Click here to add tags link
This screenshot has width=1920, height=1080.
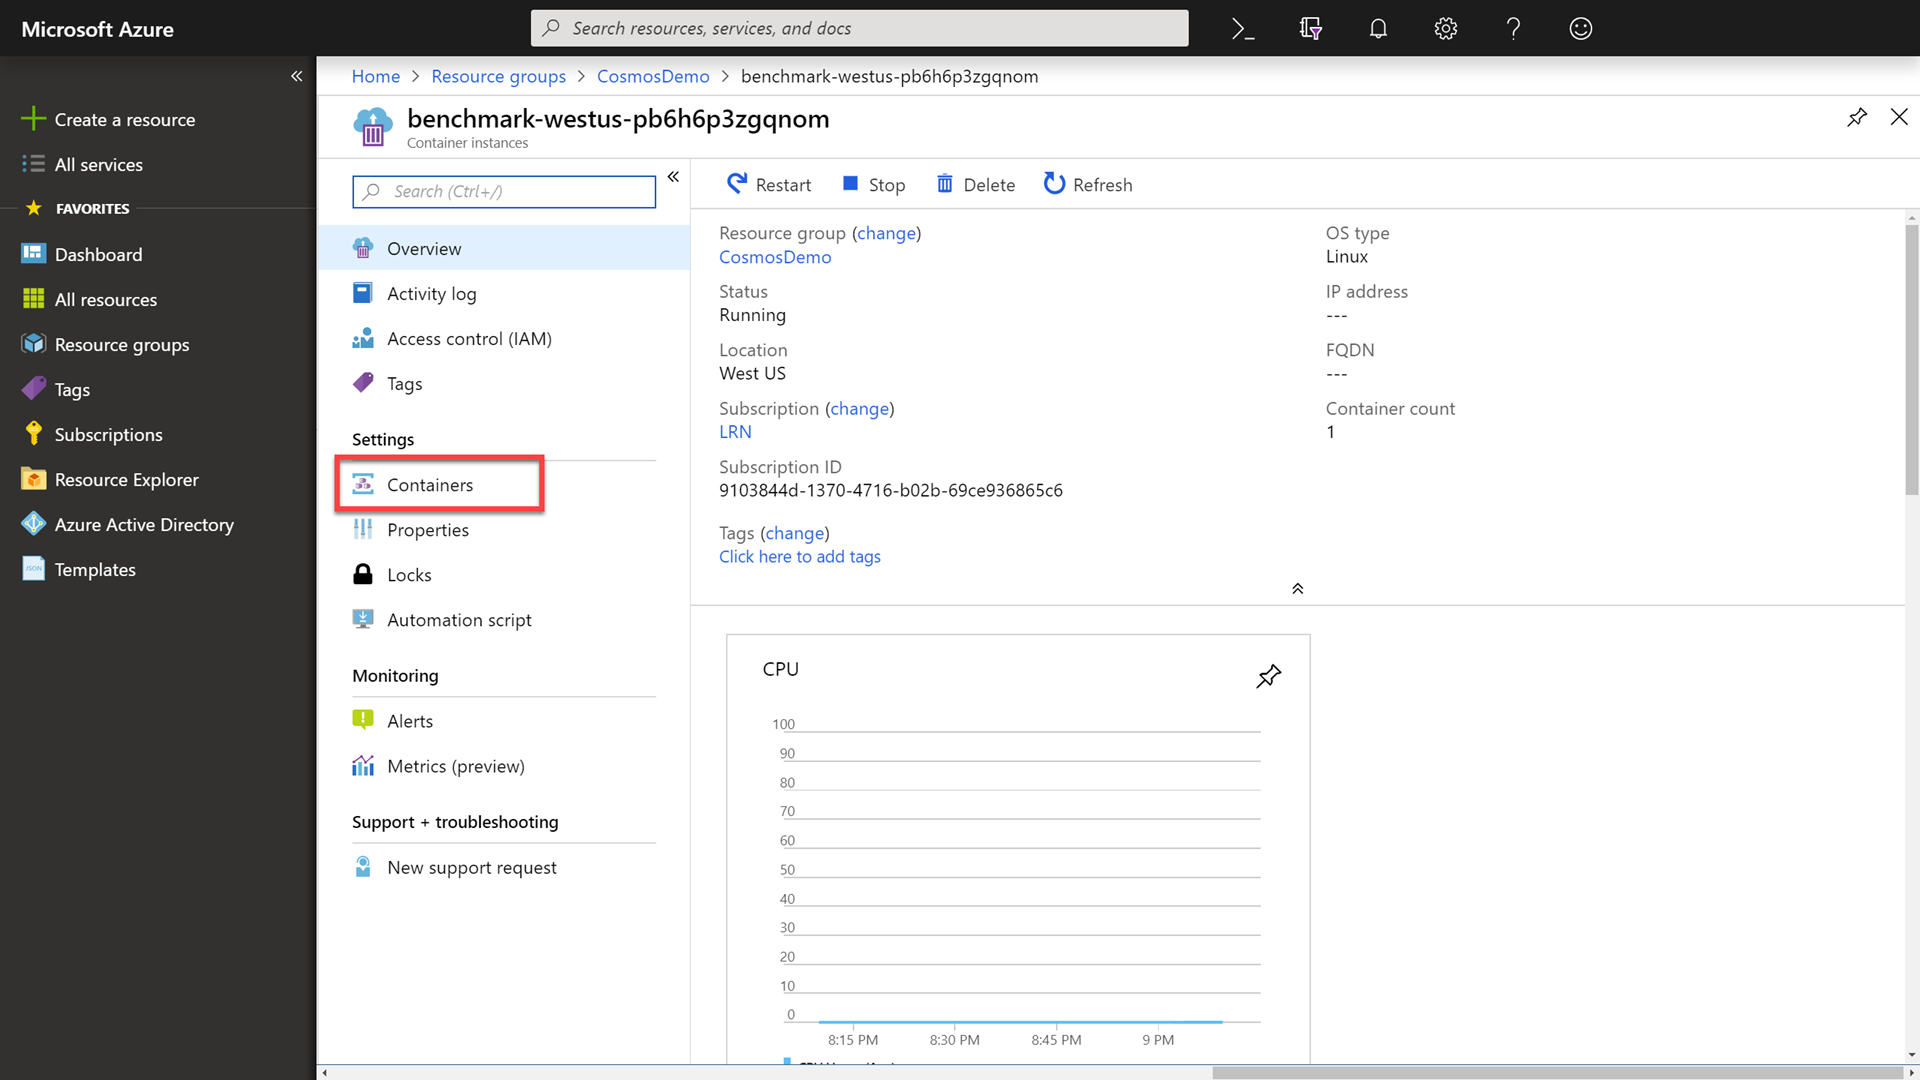click(799, 557)
